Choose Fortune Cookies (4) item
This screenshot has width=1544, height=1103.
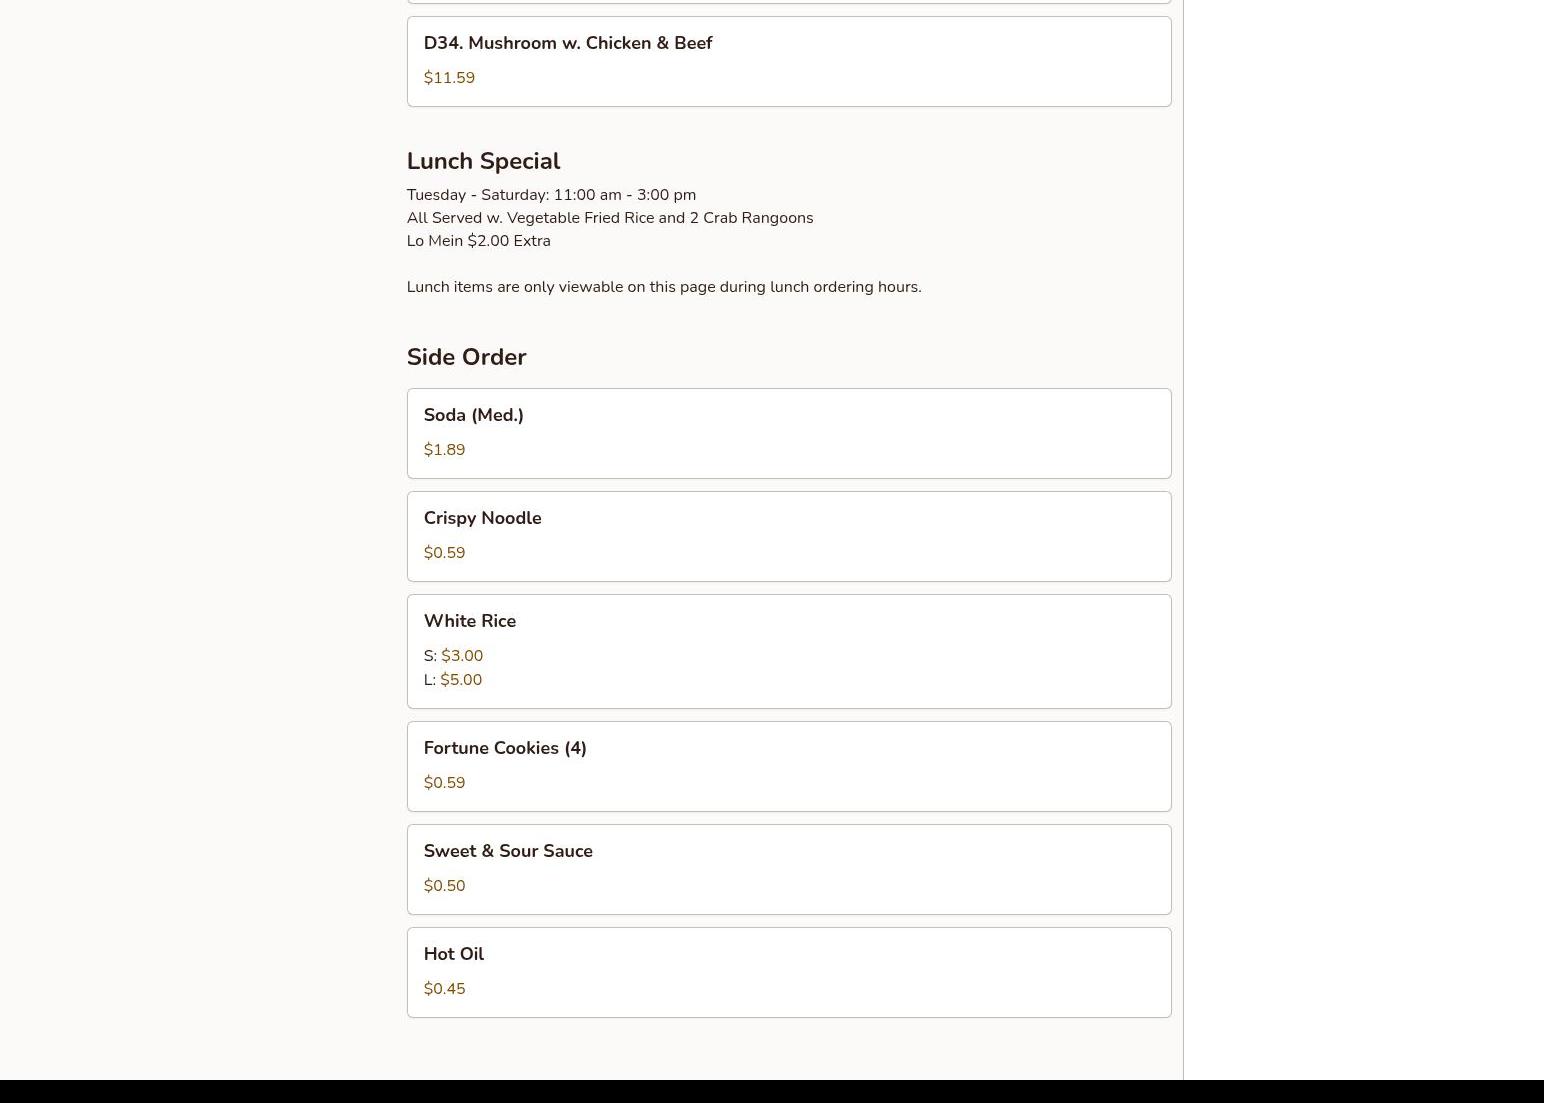coord(788,766)
